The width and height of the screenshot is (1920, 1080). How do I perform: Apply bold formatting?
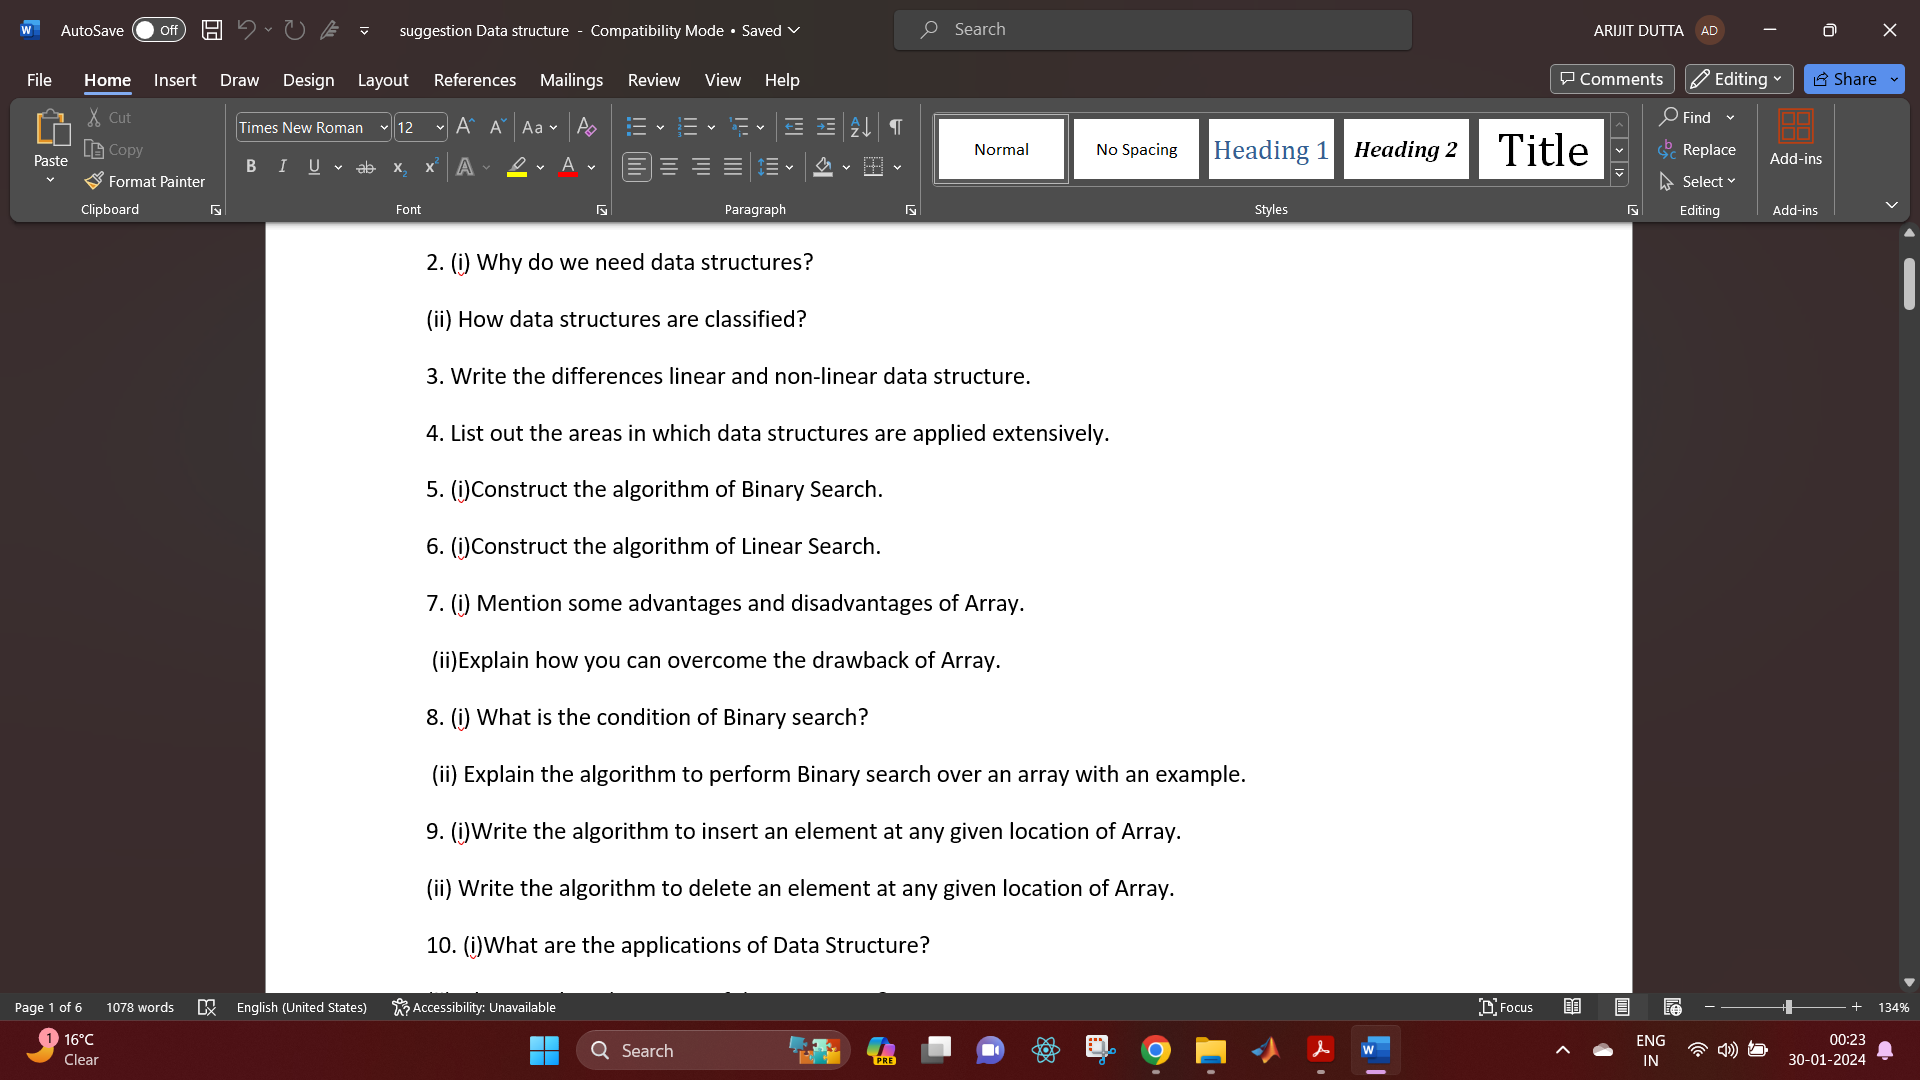251,166
